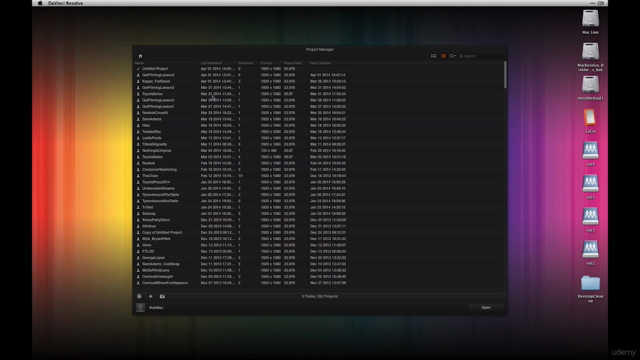The width and height of the screenshot is (640, 360).
Task: Sort by the Timelines column header
Action: click(246, 63)
